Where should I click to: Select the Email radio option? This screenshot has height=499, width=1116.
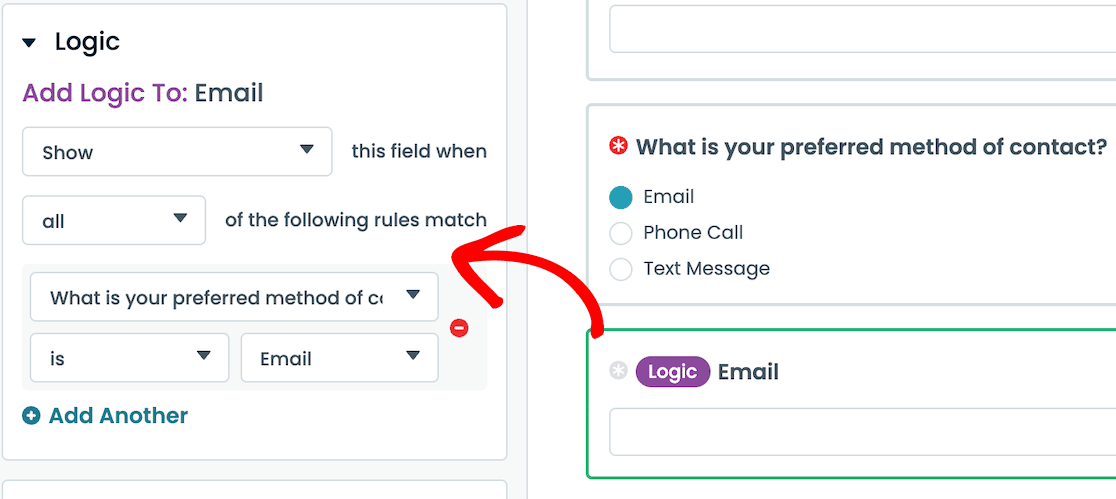[621, 197]
